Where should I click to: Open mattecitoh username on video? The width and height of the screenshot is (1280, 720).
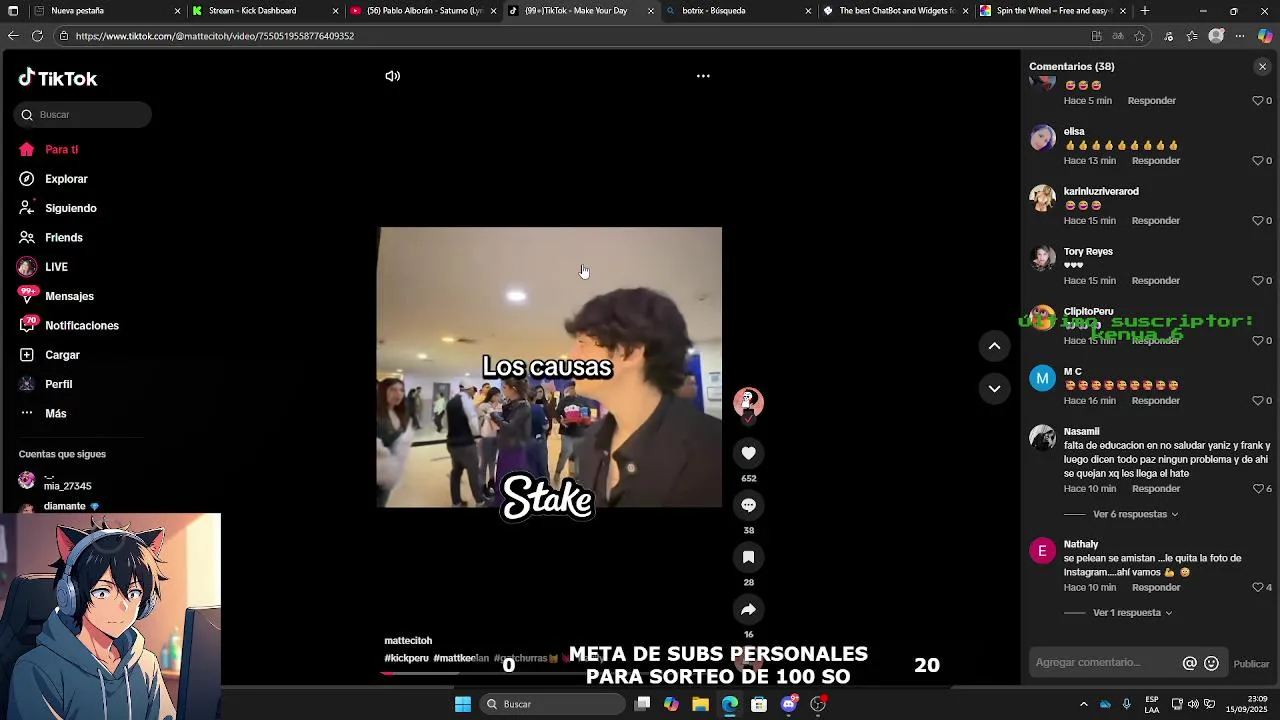[408, 641]
